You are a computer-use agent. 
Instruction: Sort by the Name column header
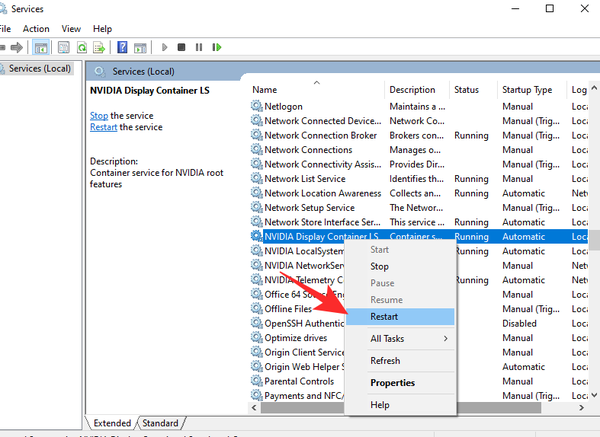(x=316, y=90)
